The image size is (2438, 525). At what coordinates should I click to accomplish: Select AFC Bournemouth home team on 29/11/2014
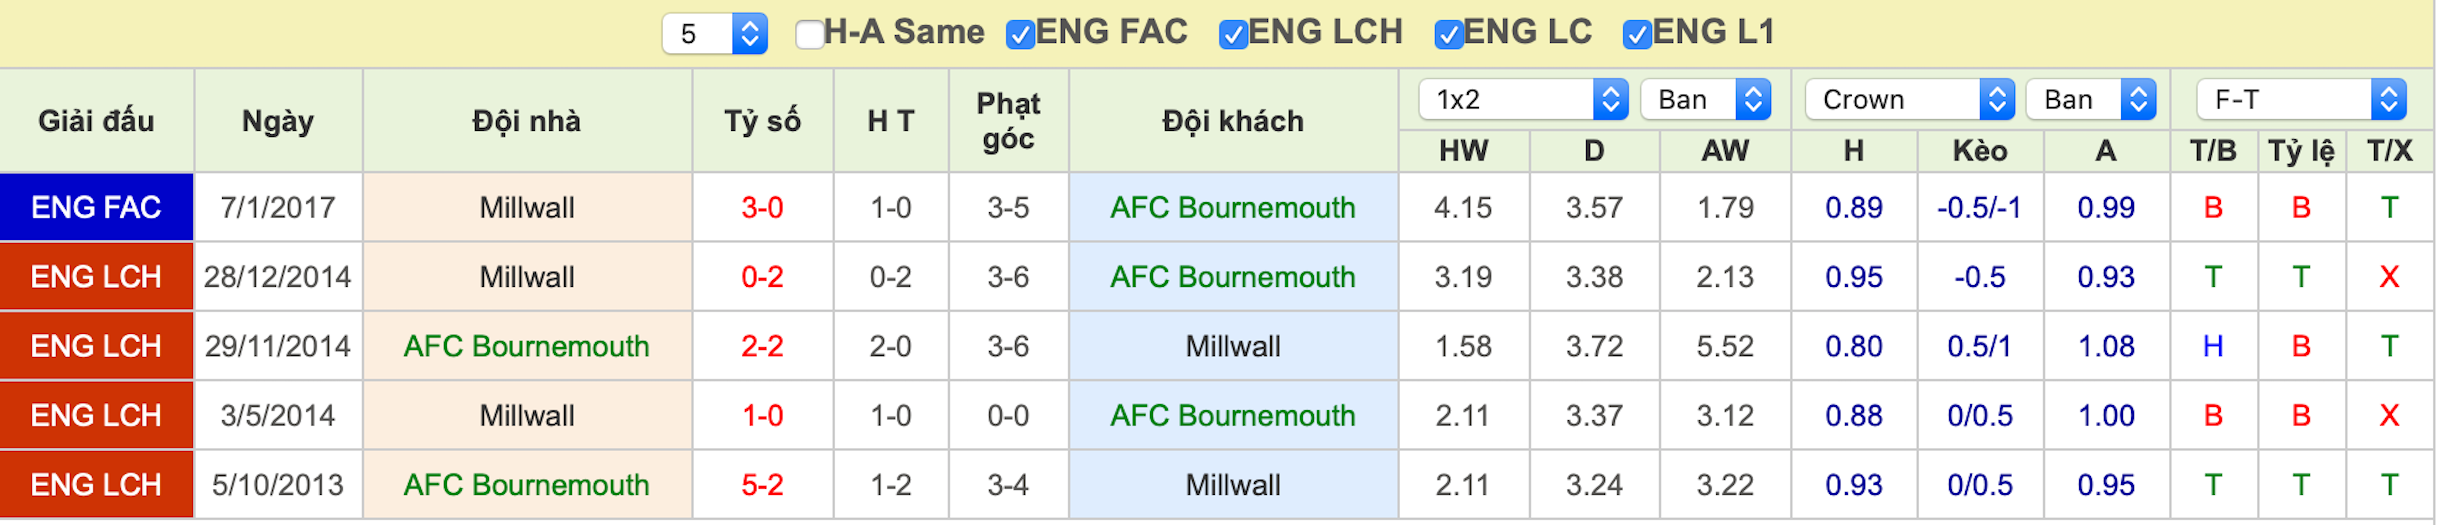coord(527,346)
